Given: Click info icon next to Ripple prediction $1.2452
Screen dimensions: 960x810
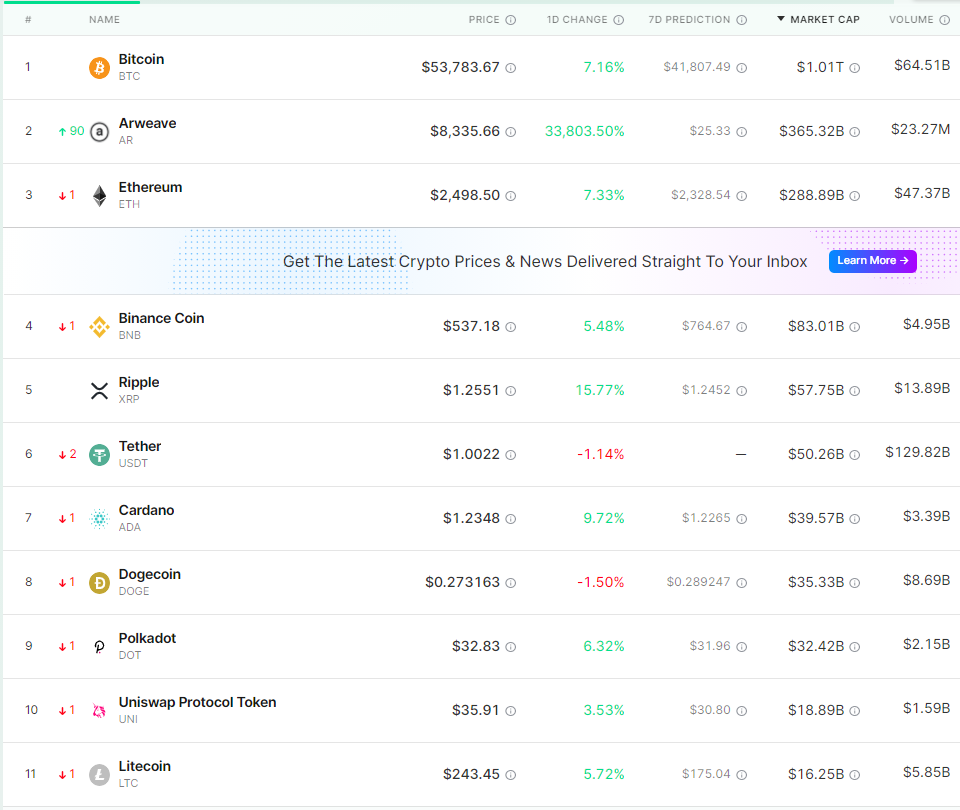Looking at the screenshot, I should click(741, 391).
